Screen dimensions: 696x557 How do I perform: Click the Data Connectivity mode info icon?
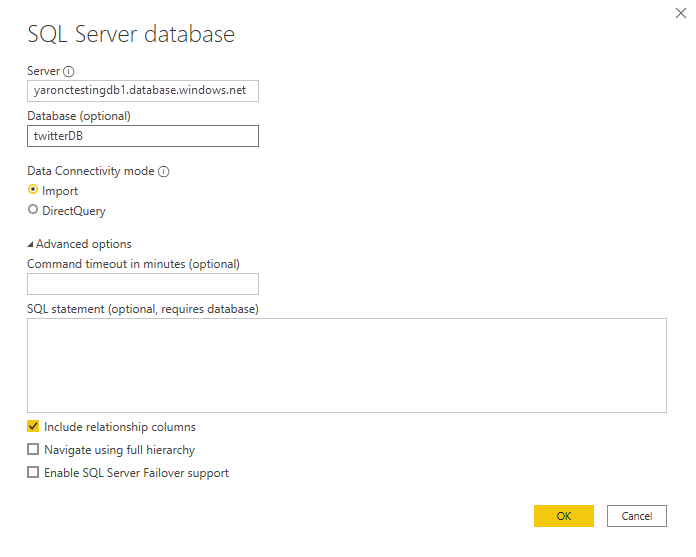(164, 171)
